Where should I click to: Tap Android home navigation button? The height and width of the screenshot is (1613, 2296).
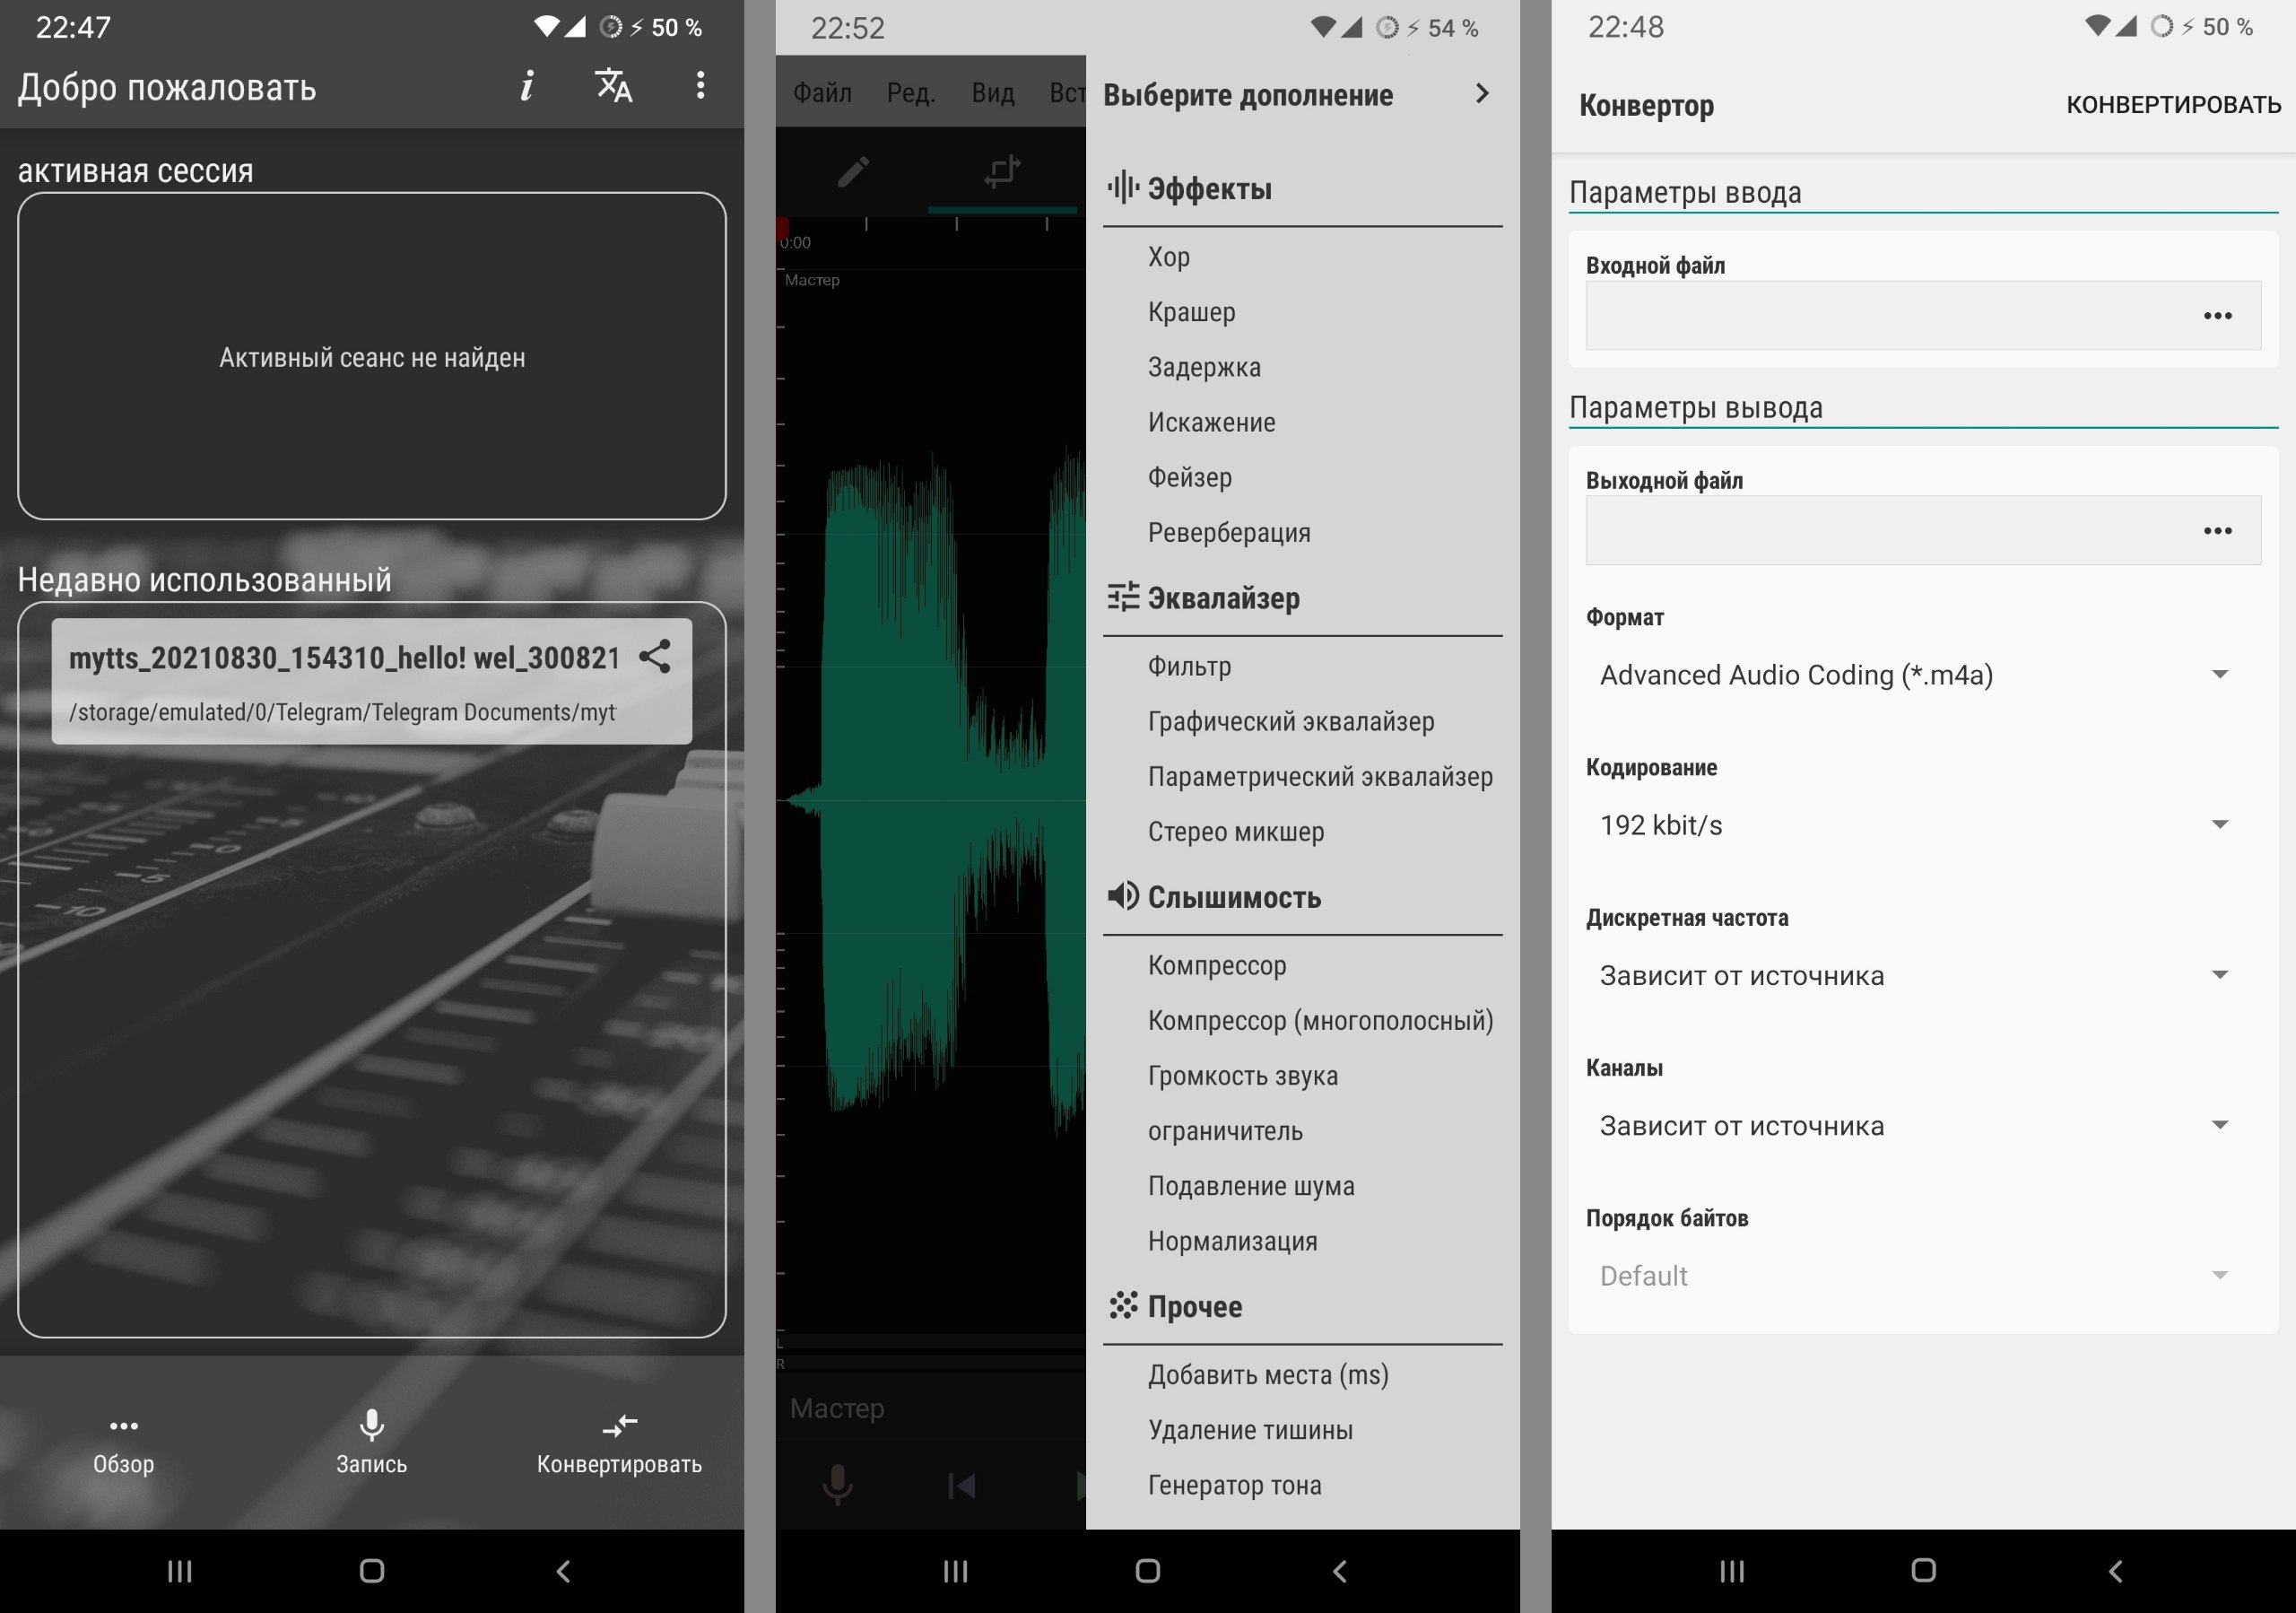371,1571
